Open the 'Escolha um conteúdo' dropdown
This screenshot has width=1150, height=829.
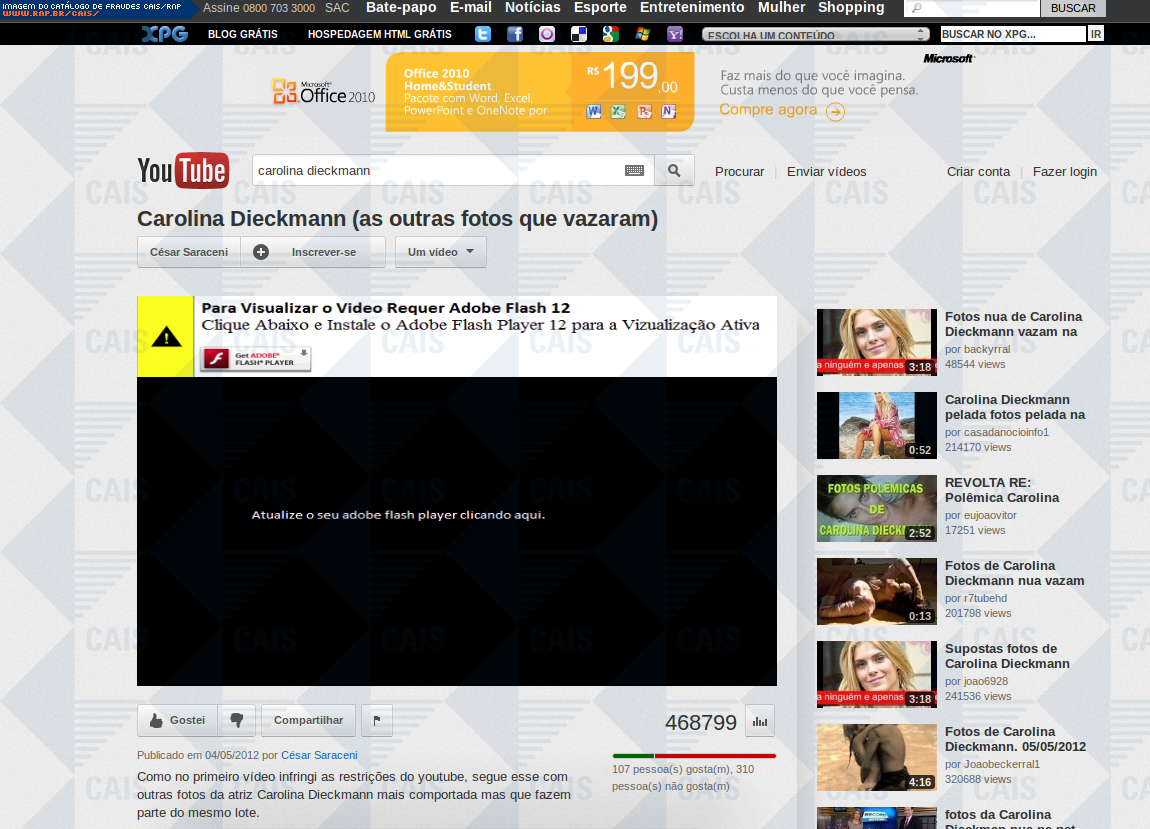[815, 35]
